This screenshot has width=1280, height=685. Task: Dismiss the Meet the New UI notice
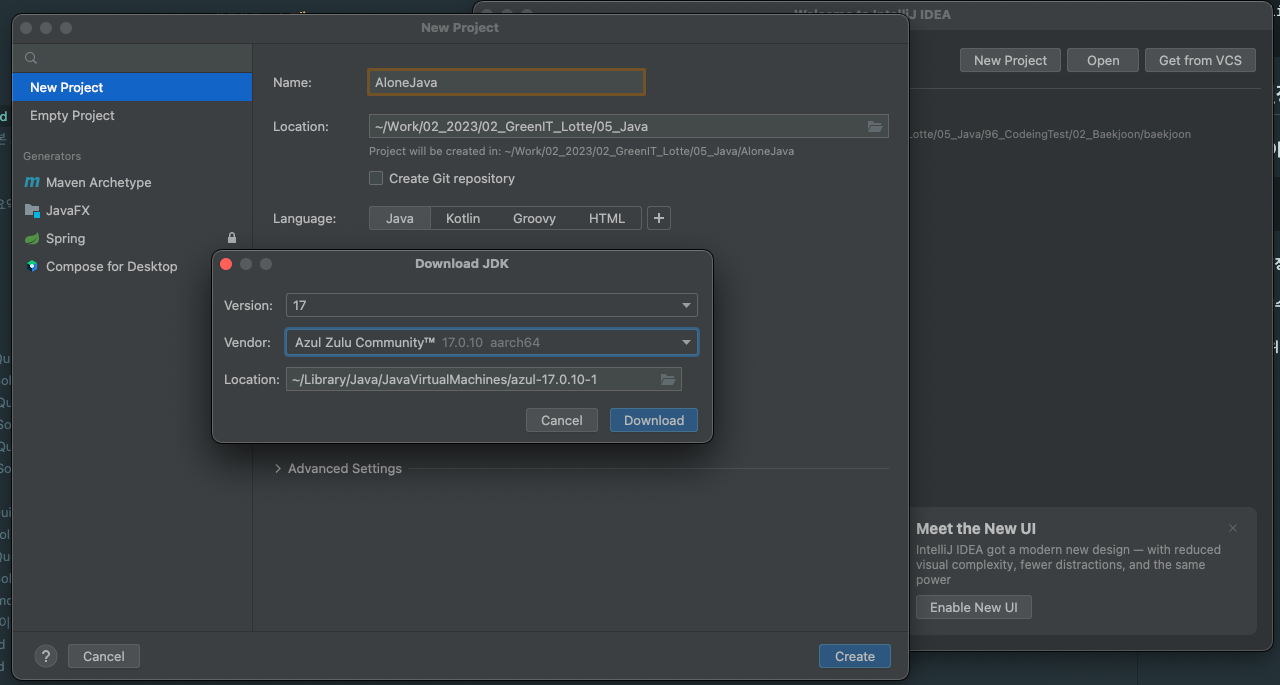tap(1233, 528)
